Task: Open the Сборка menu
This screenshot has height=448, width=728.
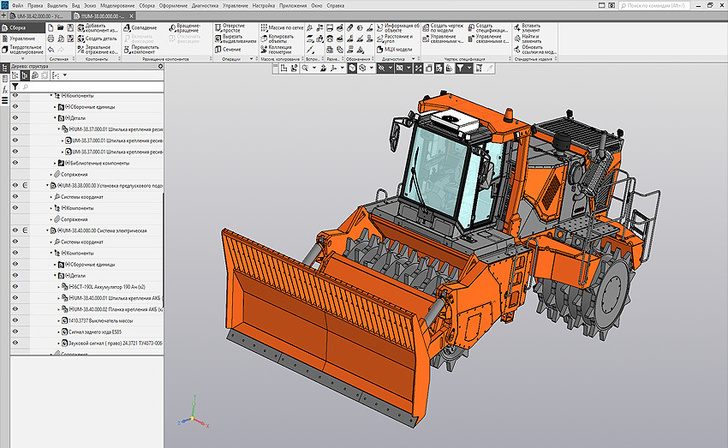Action: point(147,6)
